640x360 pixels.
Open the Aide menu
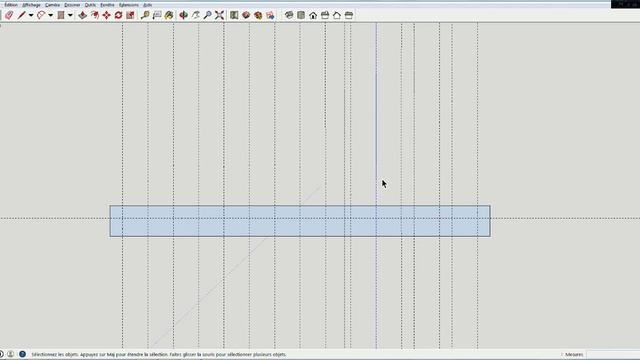click(x=147, y=5)
